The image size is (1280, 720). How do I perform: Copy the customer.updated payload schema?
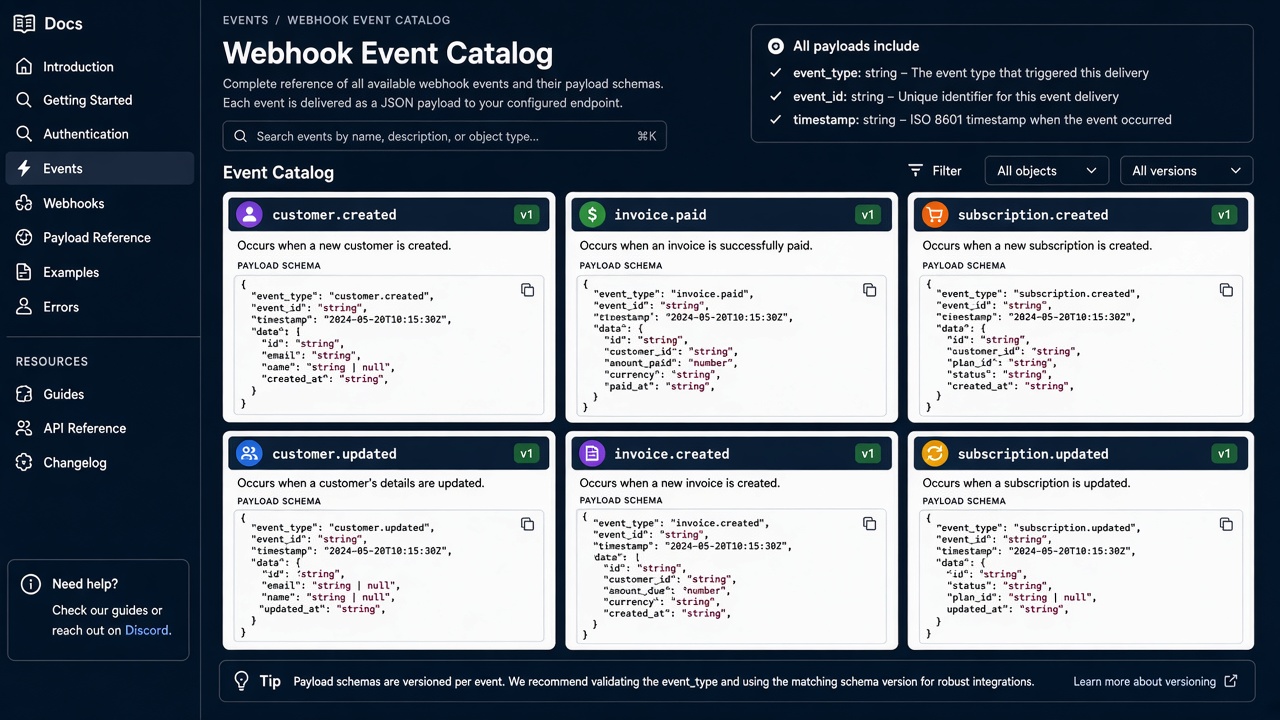(527, 524)
